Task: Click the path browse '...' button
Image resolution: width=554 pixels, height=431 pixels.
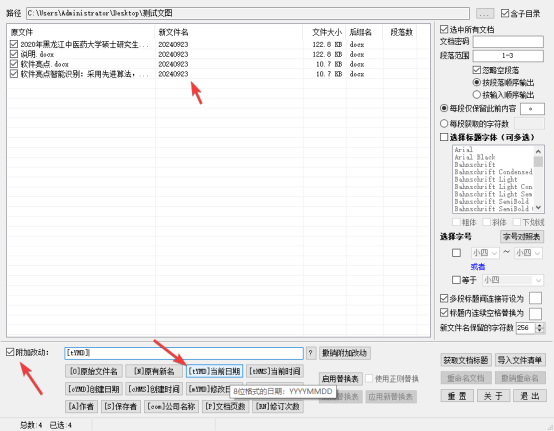Action: coord(484,14)
